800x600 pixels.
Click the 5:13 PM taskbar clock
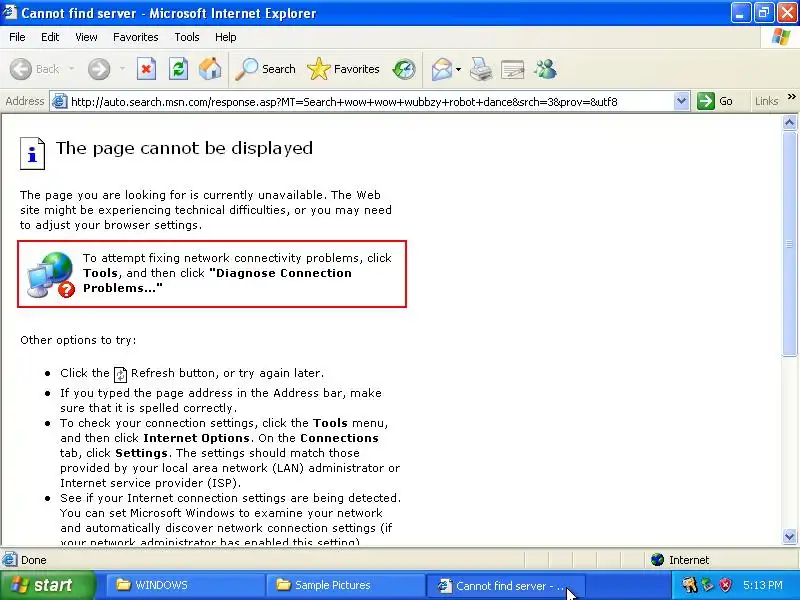coord(763,585)
